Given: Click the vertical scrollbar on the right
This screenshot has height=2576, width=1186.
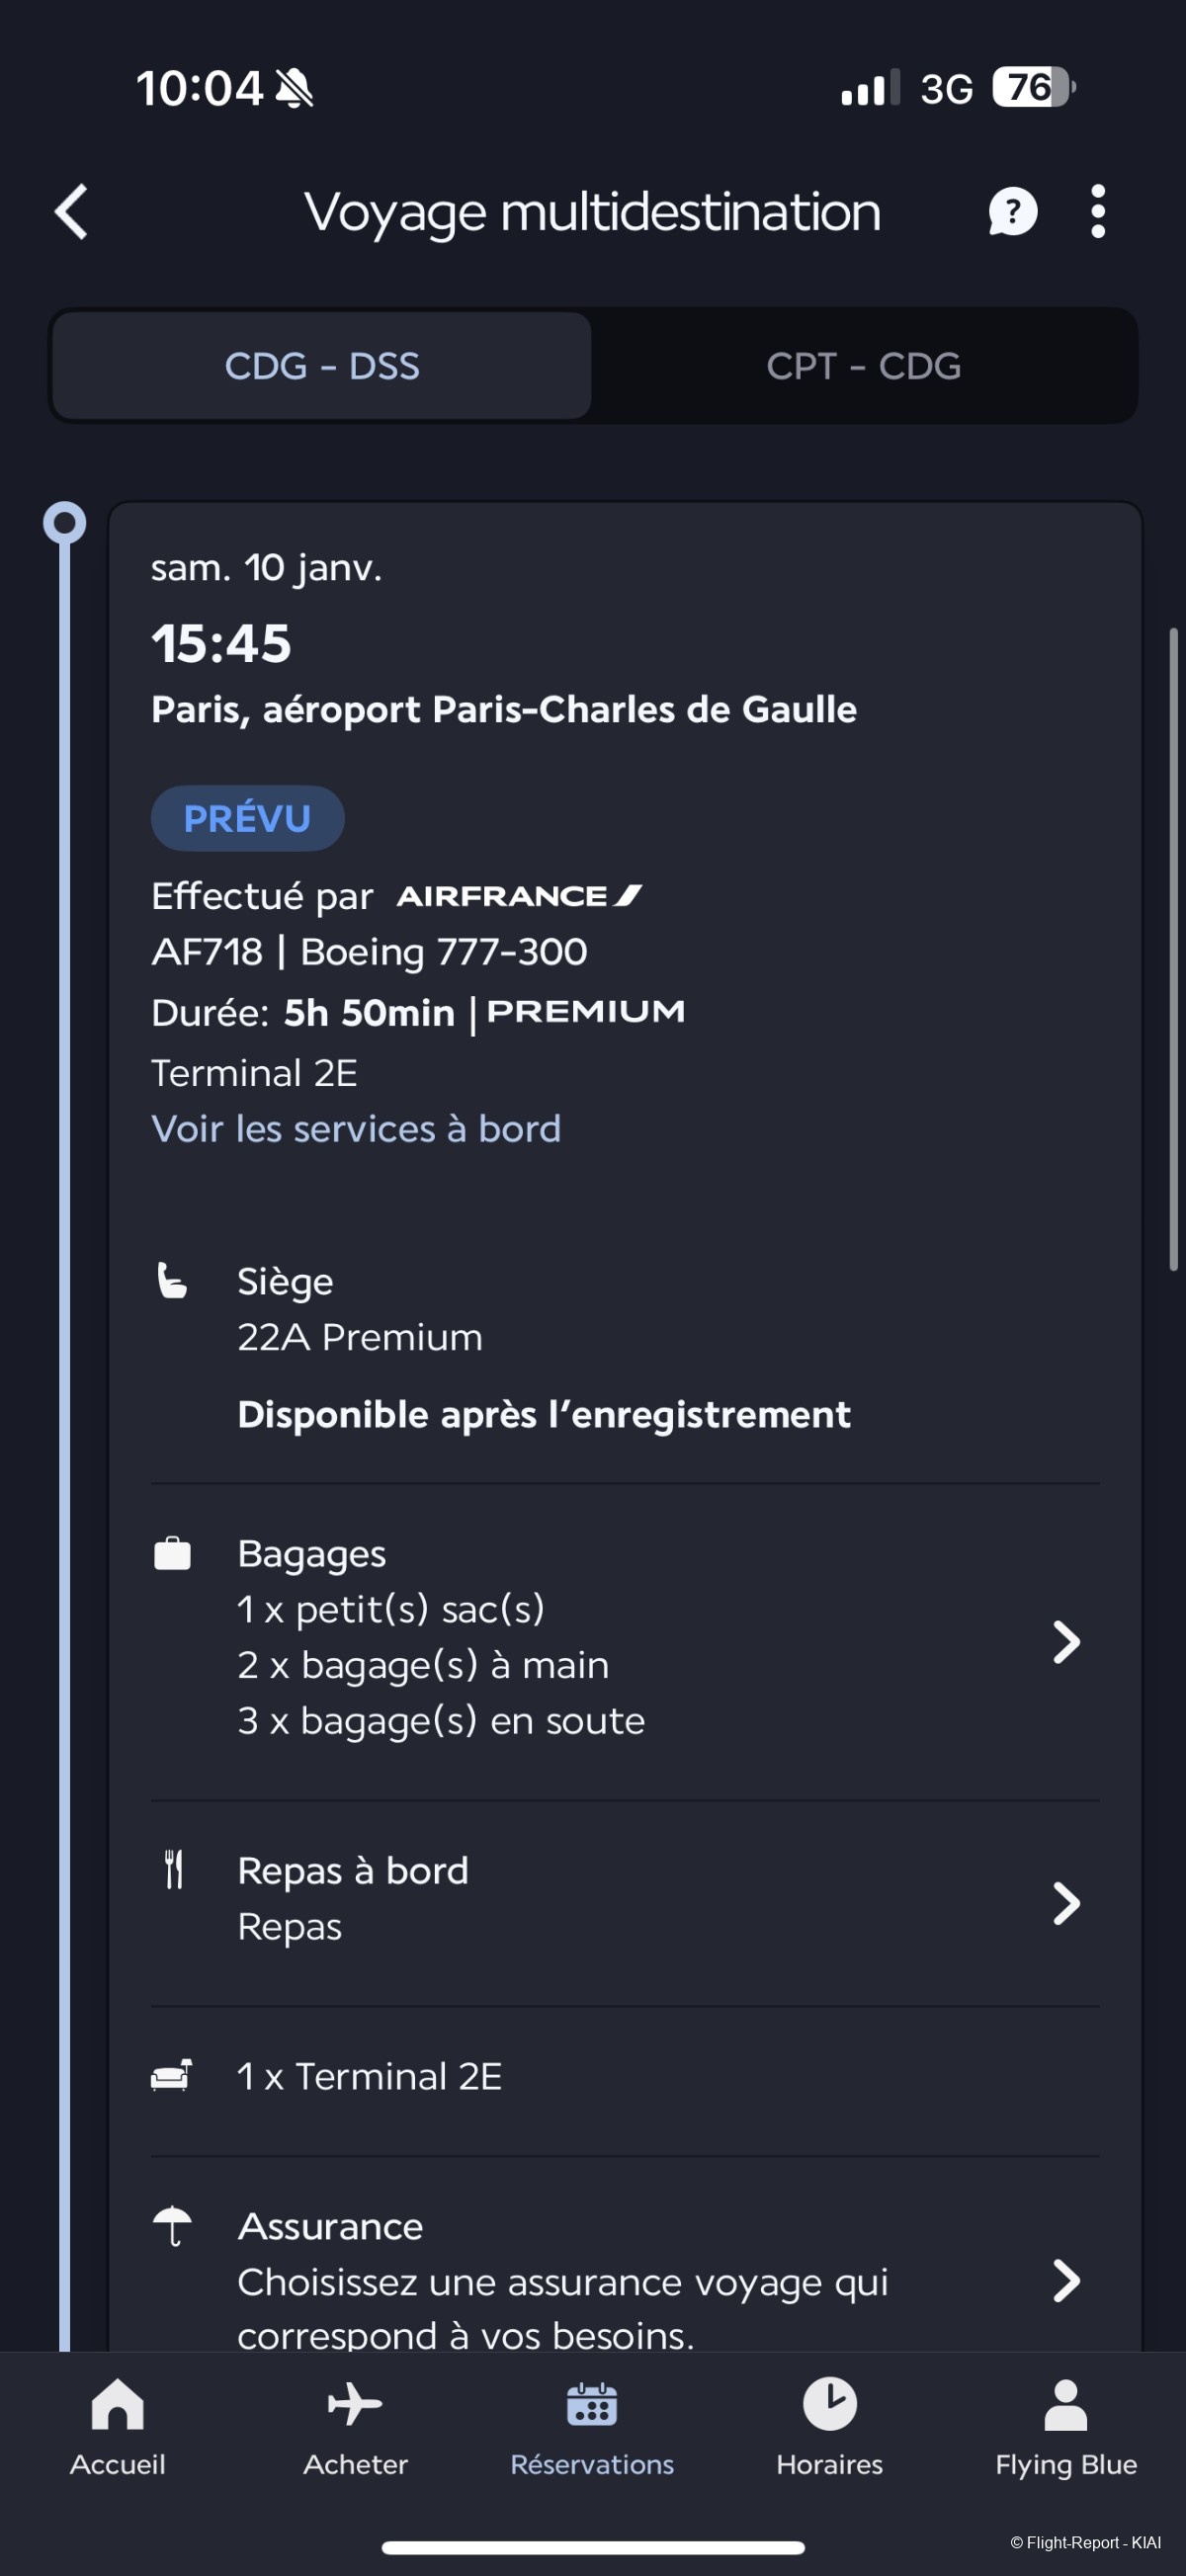Looking at the screenshot, I should [x=1174, y=949].
